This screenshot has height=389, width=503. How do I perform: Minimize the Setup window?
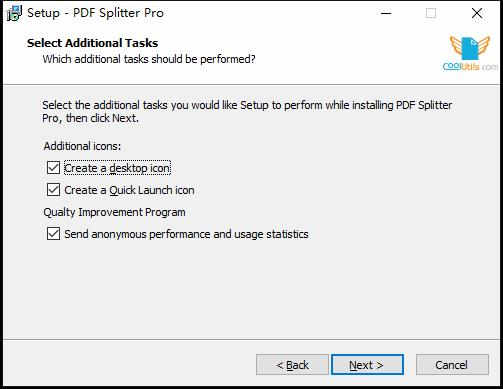(386, 13)
